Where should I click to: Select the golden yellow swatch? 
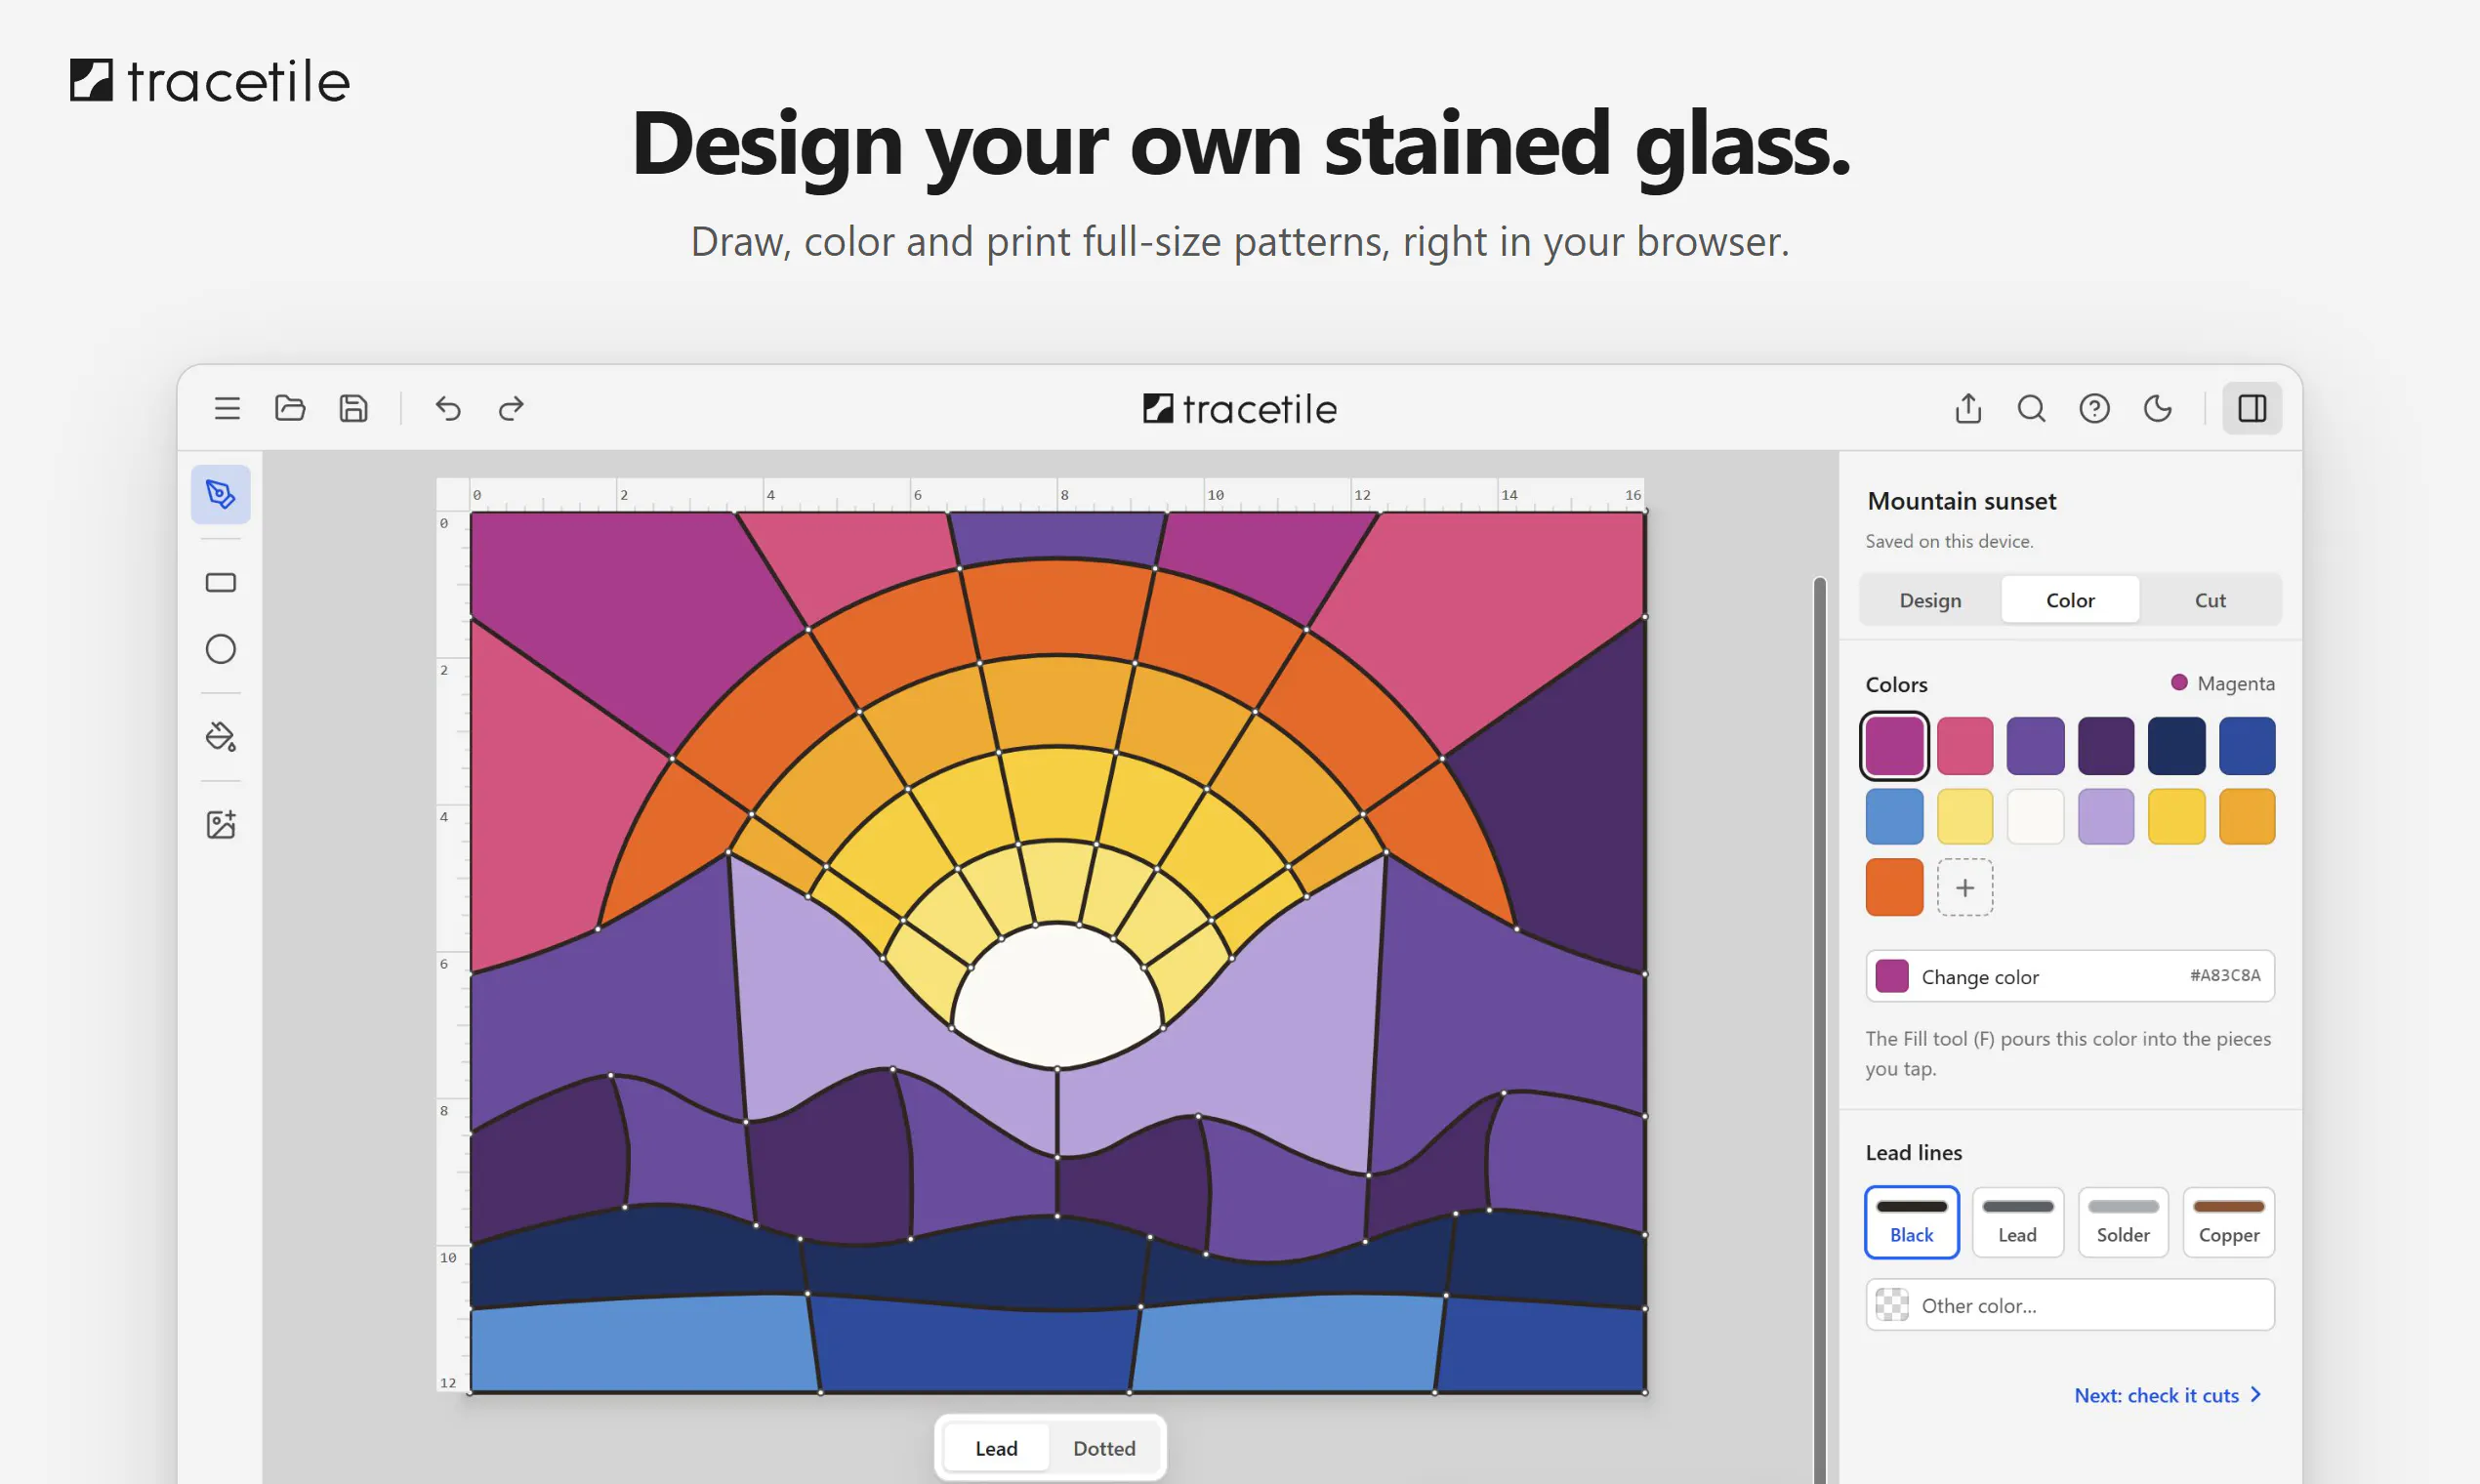click(x=2176, y=816)
